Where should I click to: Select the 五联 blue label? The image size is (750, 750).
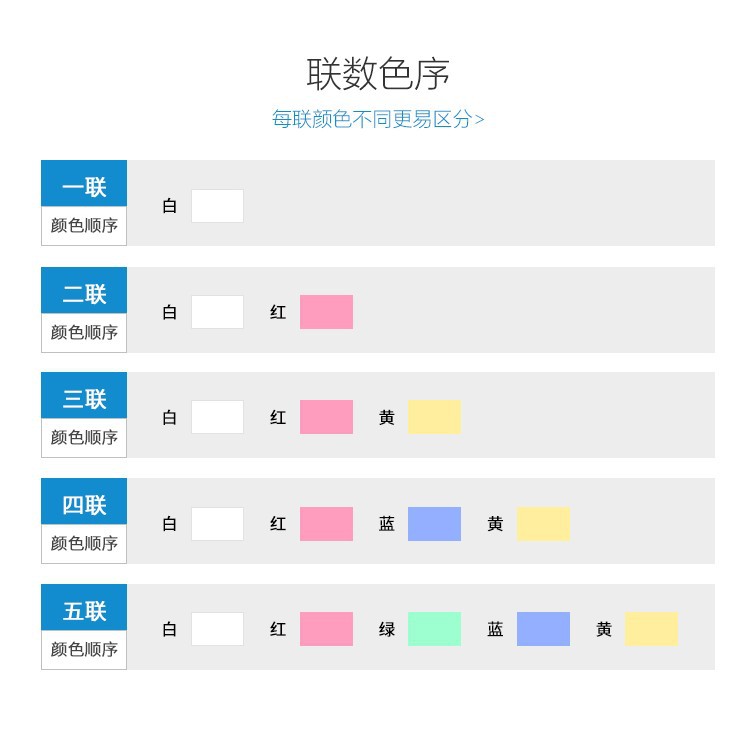point(84,607)
